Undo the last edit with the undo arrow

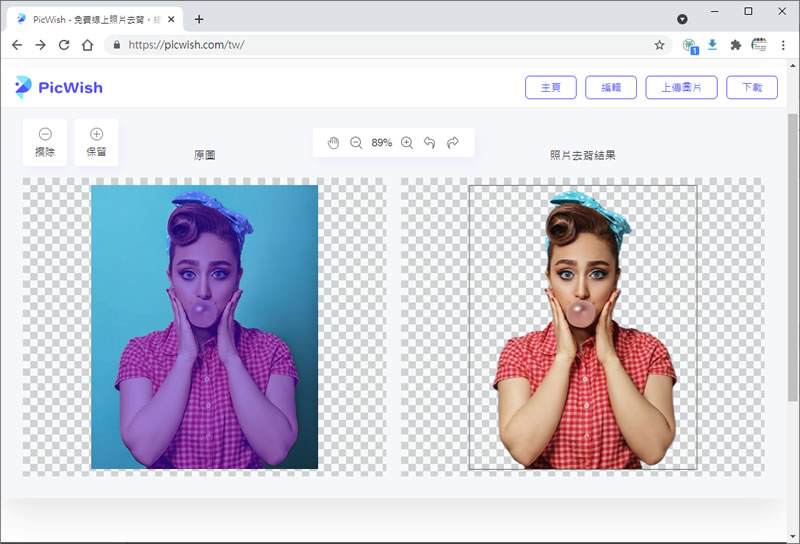pyautogui.click(x=430, y=143)
